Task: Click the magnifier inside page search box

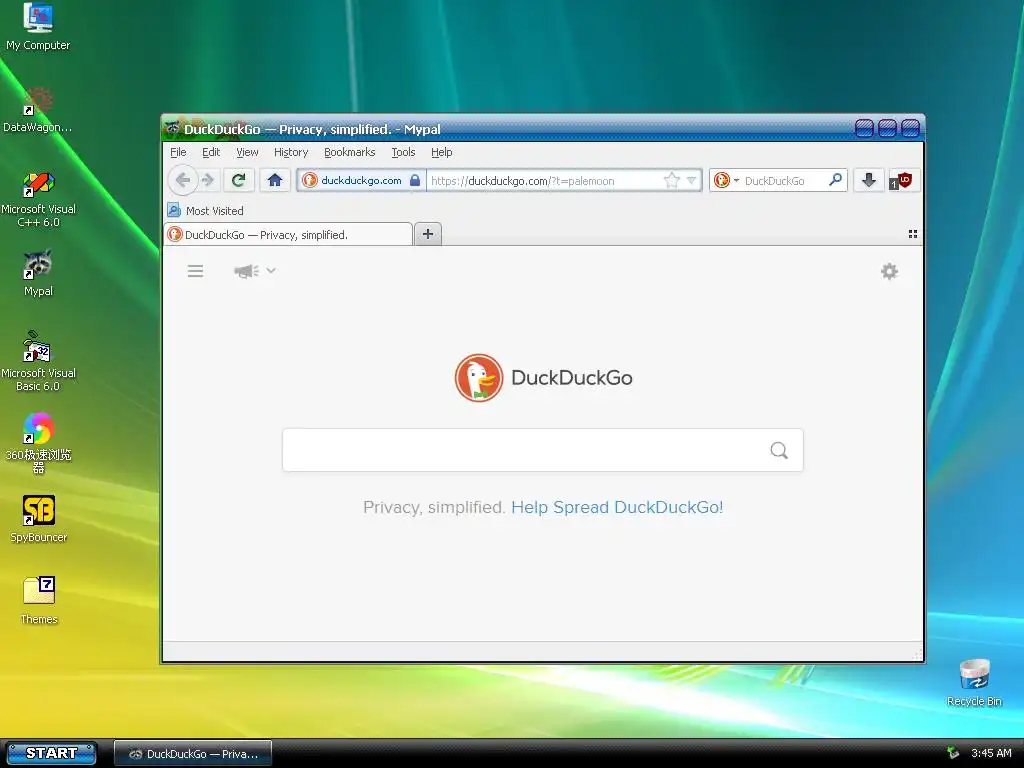Action: point(779,450)
